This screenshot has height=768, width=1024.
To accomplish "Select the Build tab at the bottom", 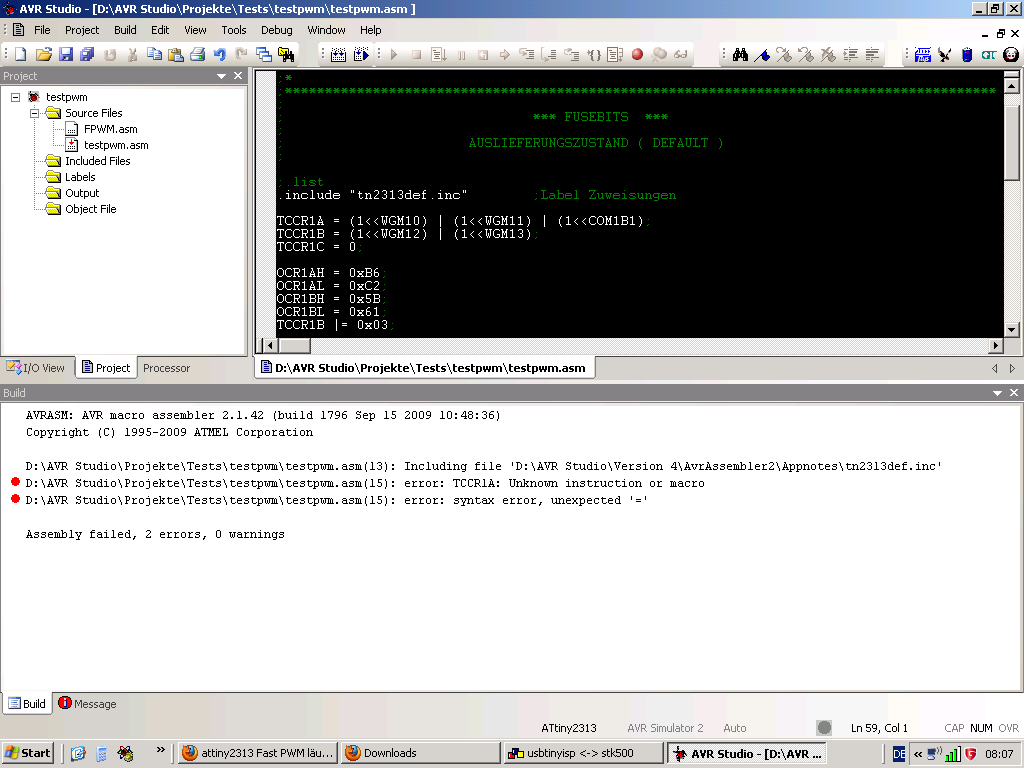I will 27,704.
